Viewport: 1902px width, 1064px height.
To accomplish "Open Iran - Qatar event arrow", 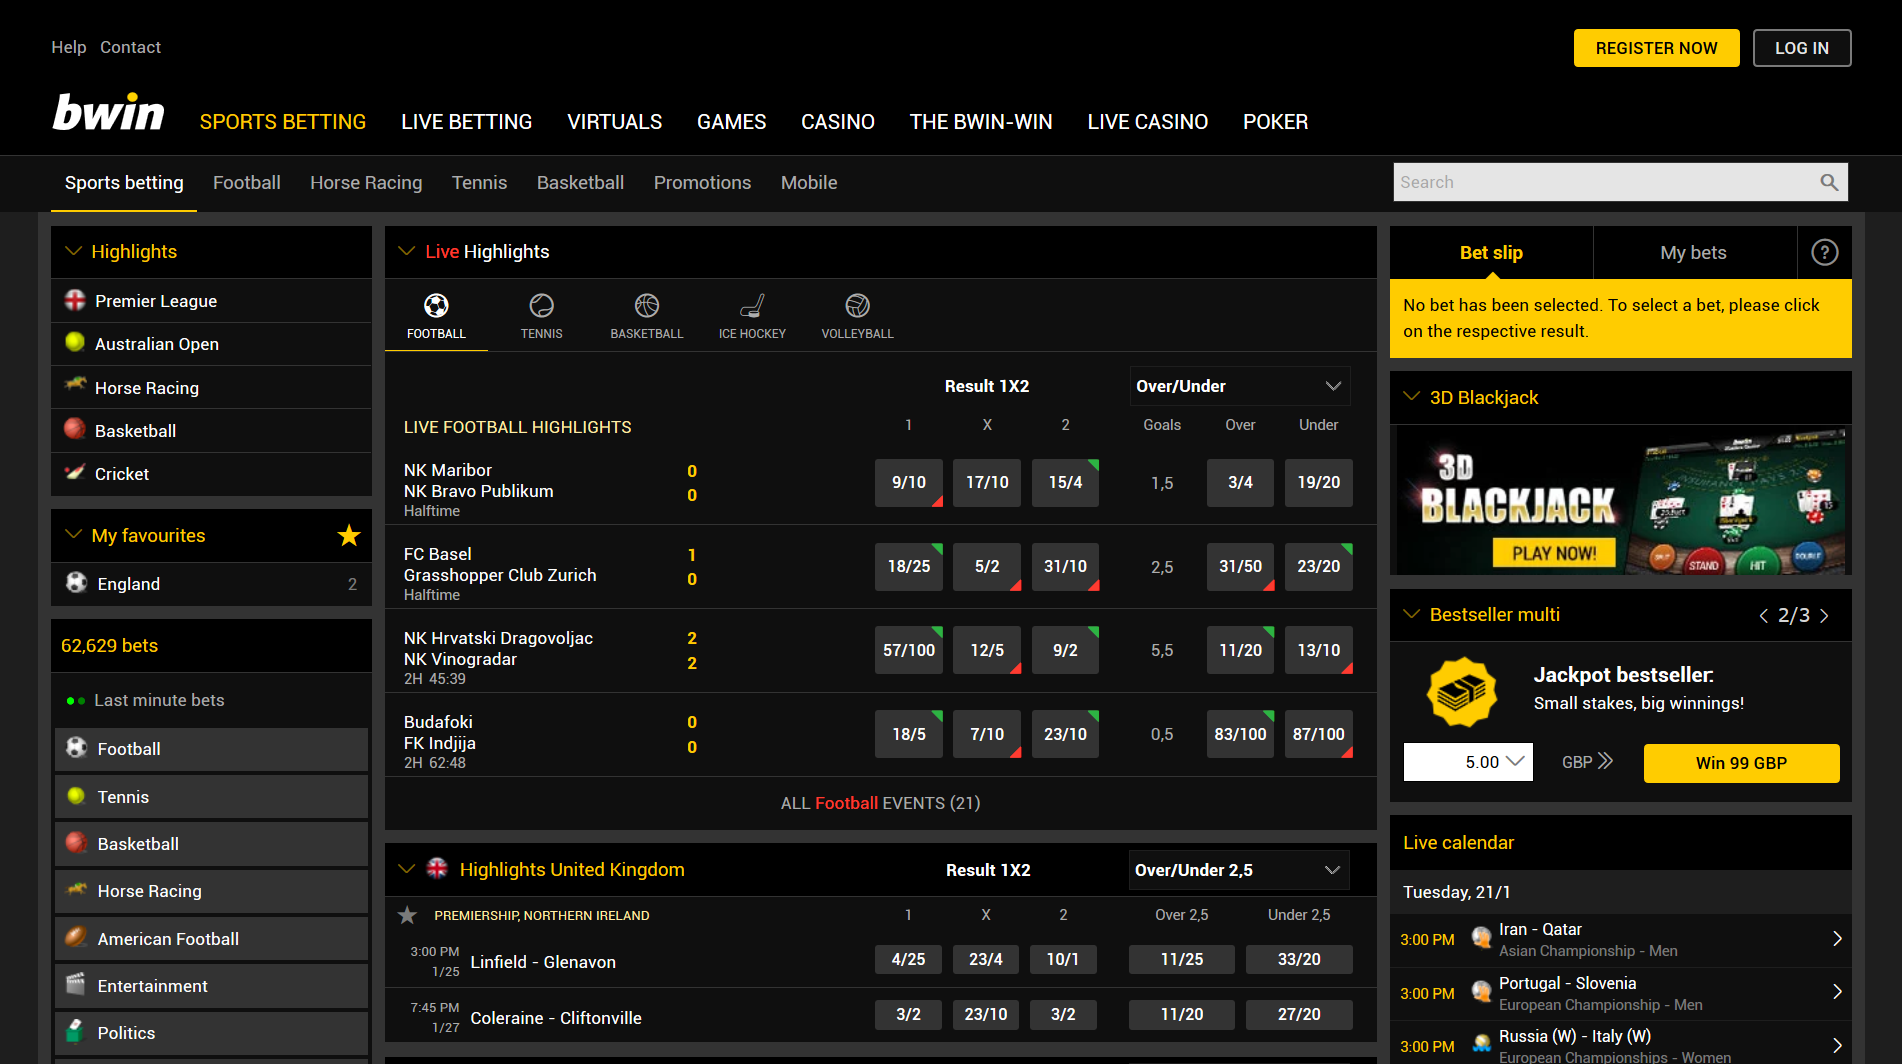I will point(1837,938).
